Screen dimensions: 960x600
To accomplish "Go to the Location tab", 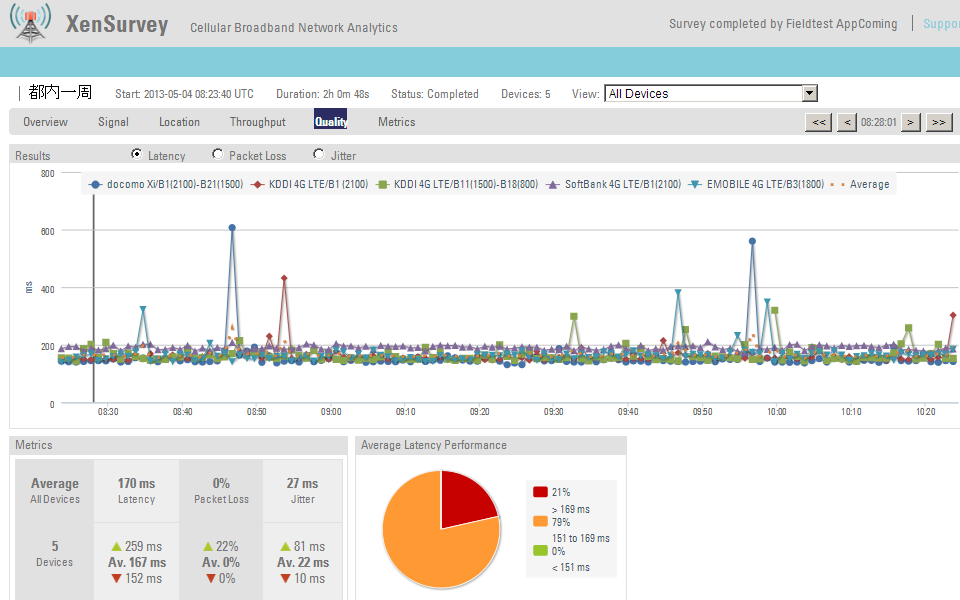I will 179,122.
